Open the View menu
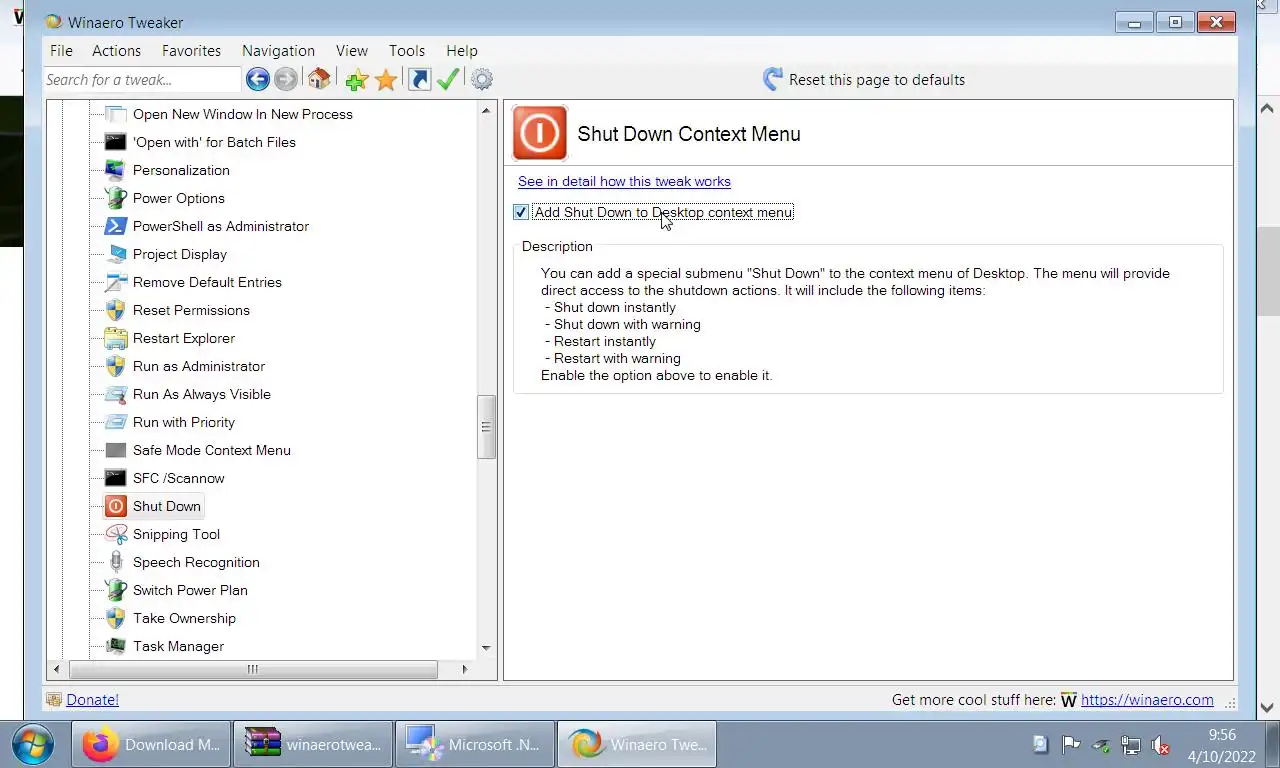The width and height of the screenshot is (1280, 768). pyautogui.click(x=352, y=50)
